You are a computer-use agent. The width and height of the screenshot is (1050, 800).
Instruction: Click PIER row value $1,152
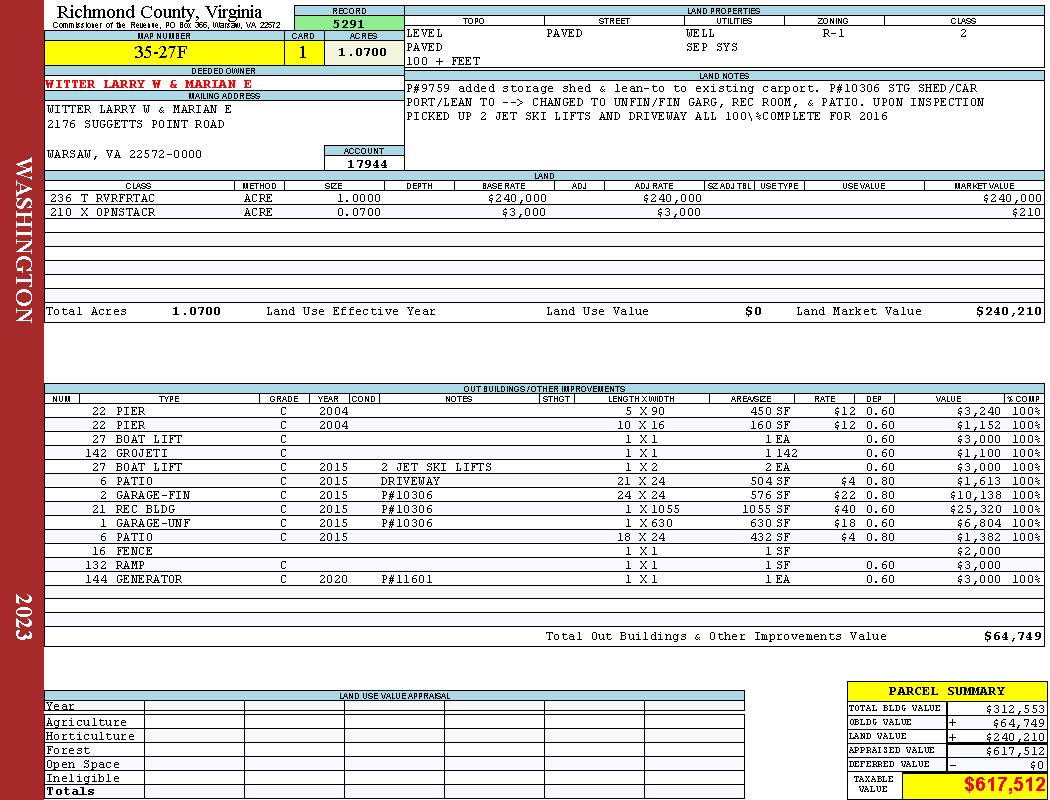(978, 425)
